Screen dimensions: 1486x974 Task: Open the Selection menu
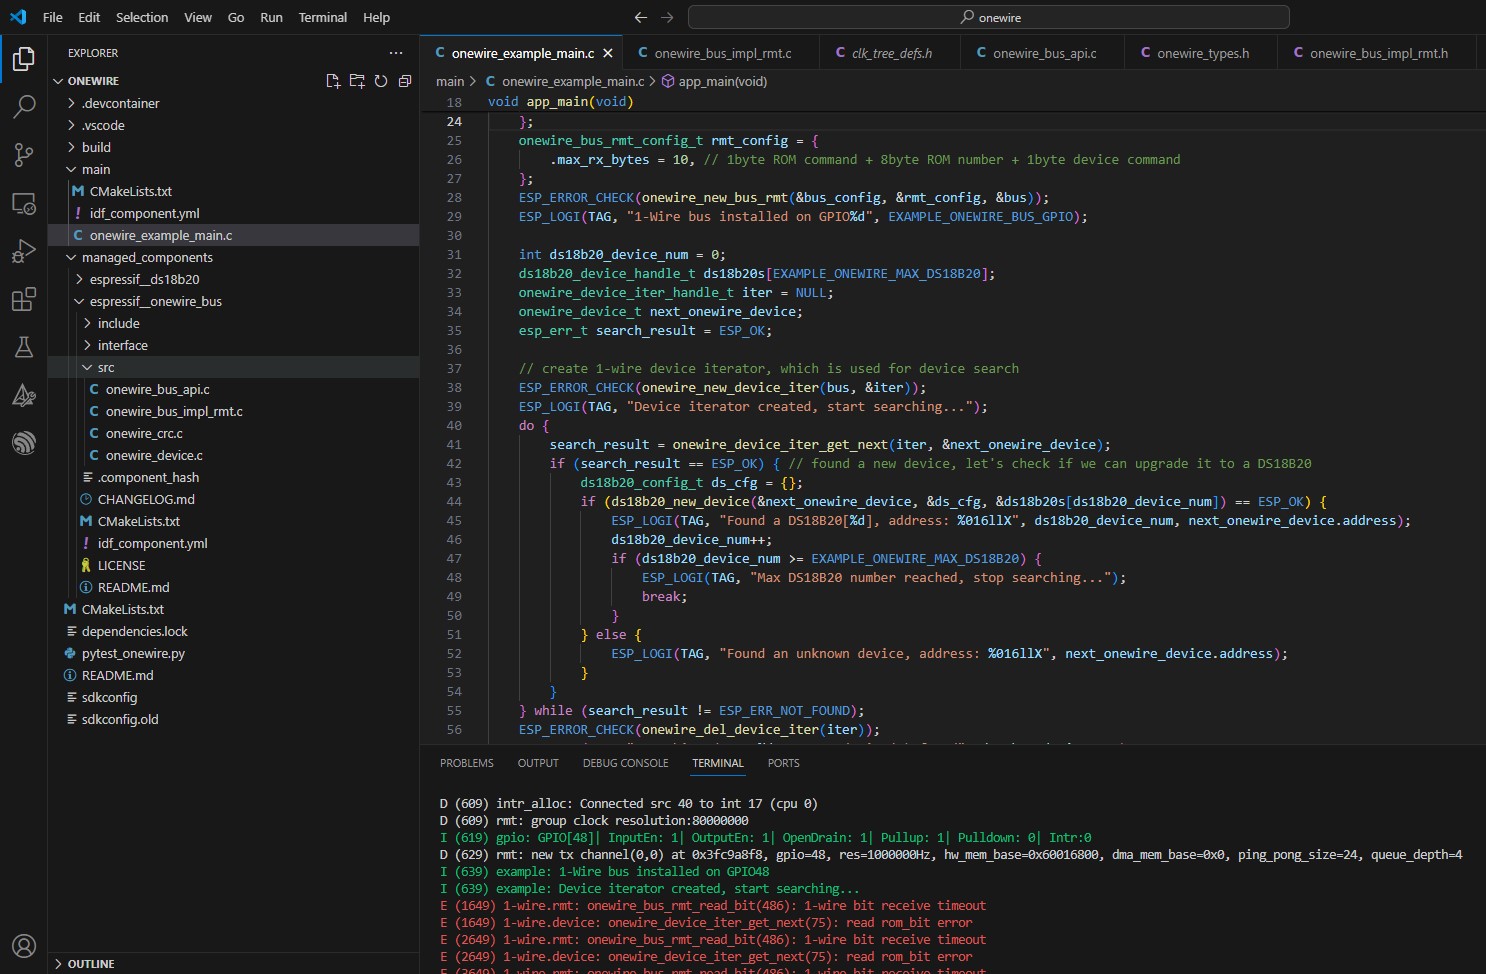(142, 17)
